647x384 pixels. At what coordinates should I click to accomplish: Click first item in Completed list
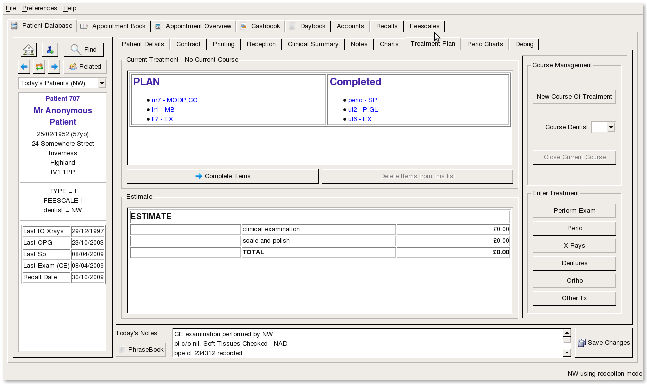tap(363, 100)
